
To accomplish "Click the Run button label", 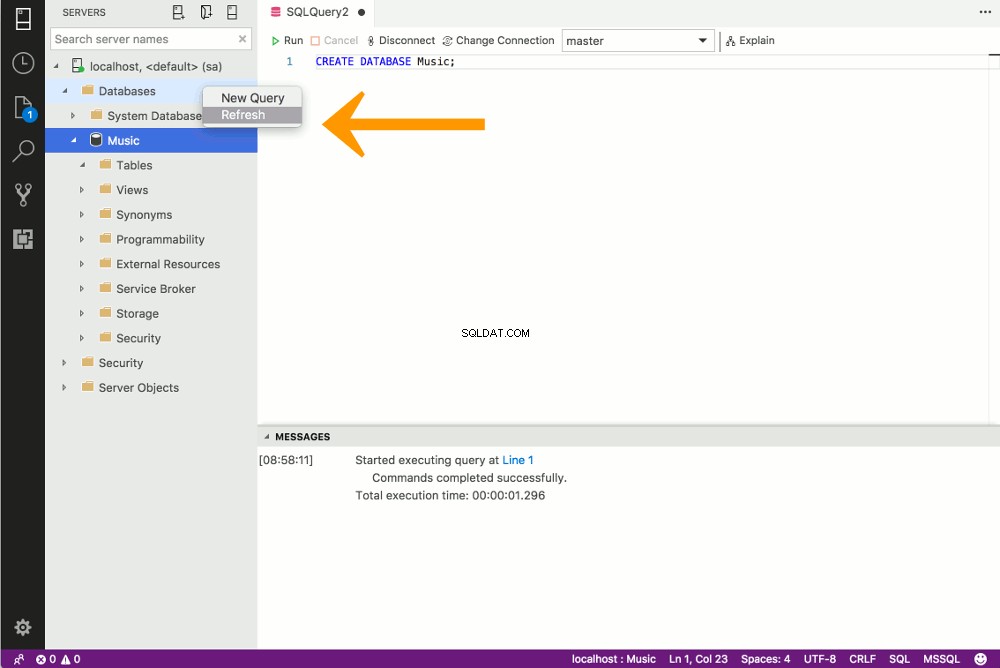I will click(x=293, y=41).
